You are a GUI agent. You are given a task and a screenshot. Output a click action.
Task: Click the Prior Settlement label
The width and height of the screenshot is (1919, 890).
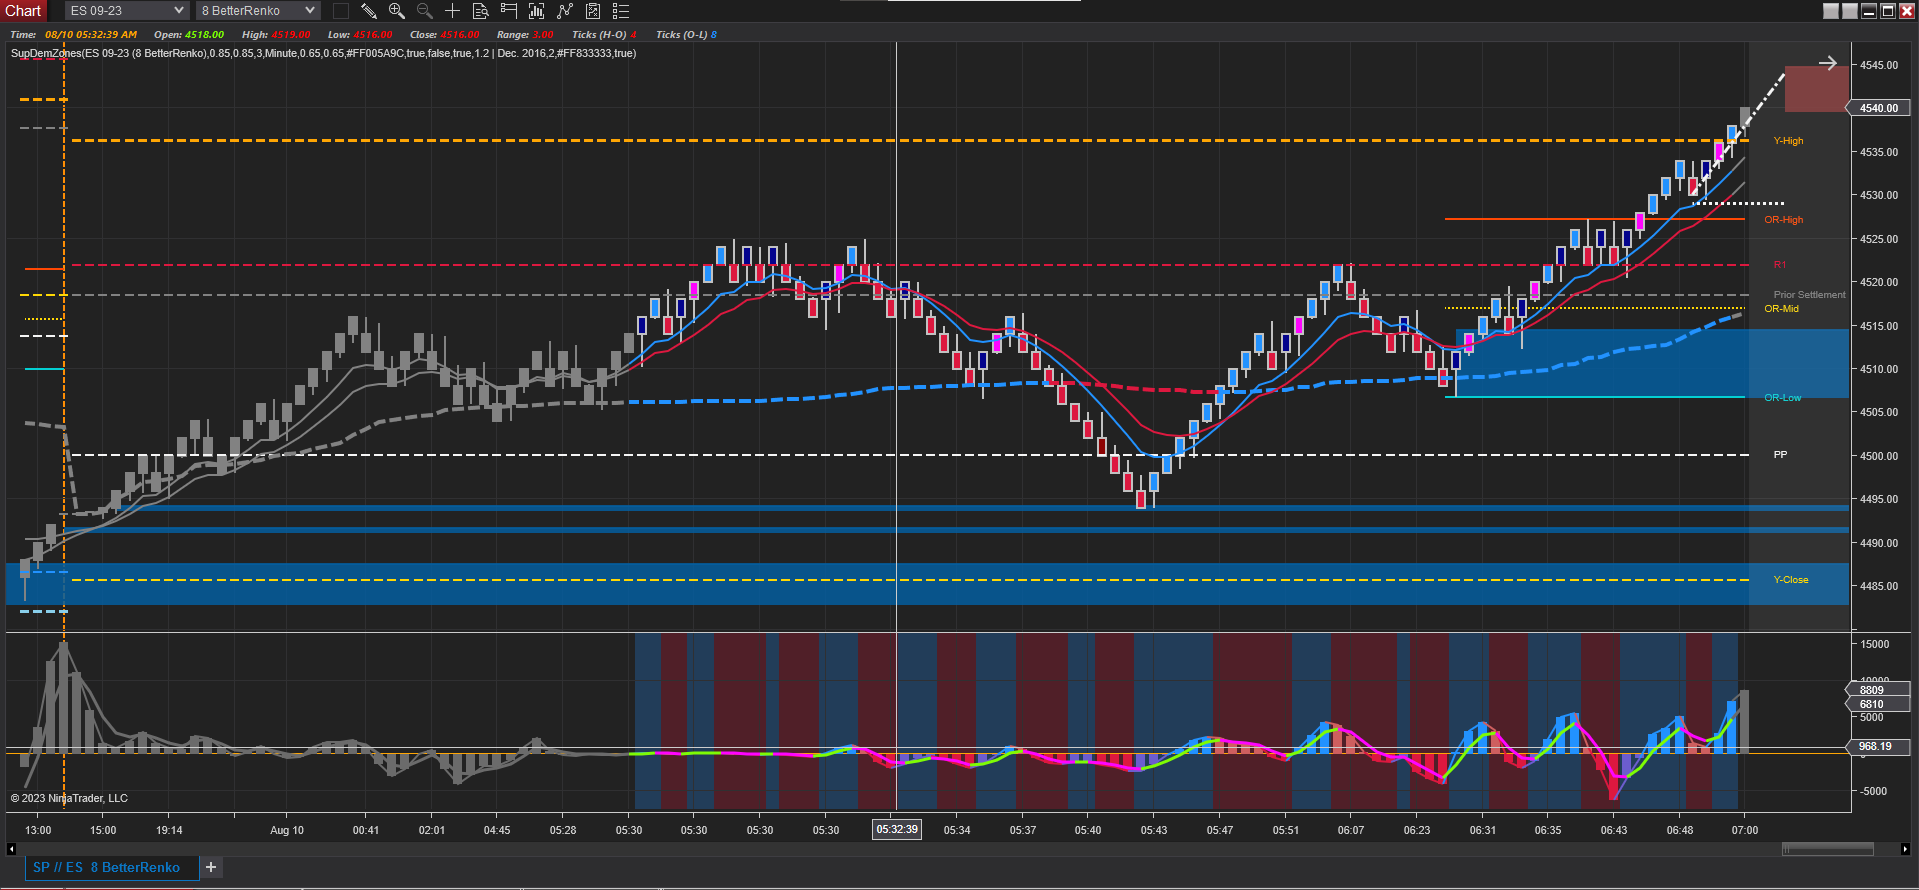pyautogui.click(x=1810, y=295)
